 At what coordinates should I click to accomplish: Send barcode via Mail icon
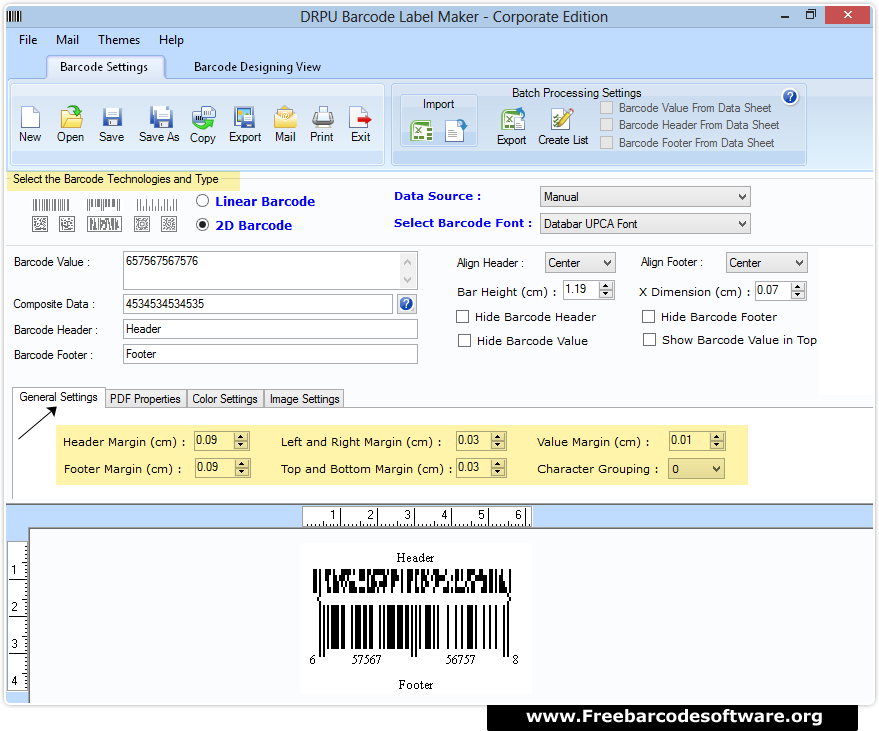pyautogui.click(x=285, y=124)
